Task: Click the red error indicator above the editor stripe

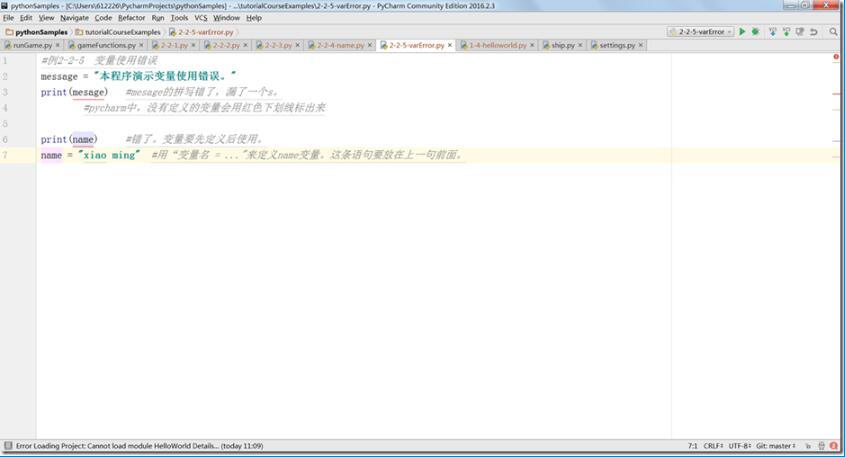Action: [836, 57]
